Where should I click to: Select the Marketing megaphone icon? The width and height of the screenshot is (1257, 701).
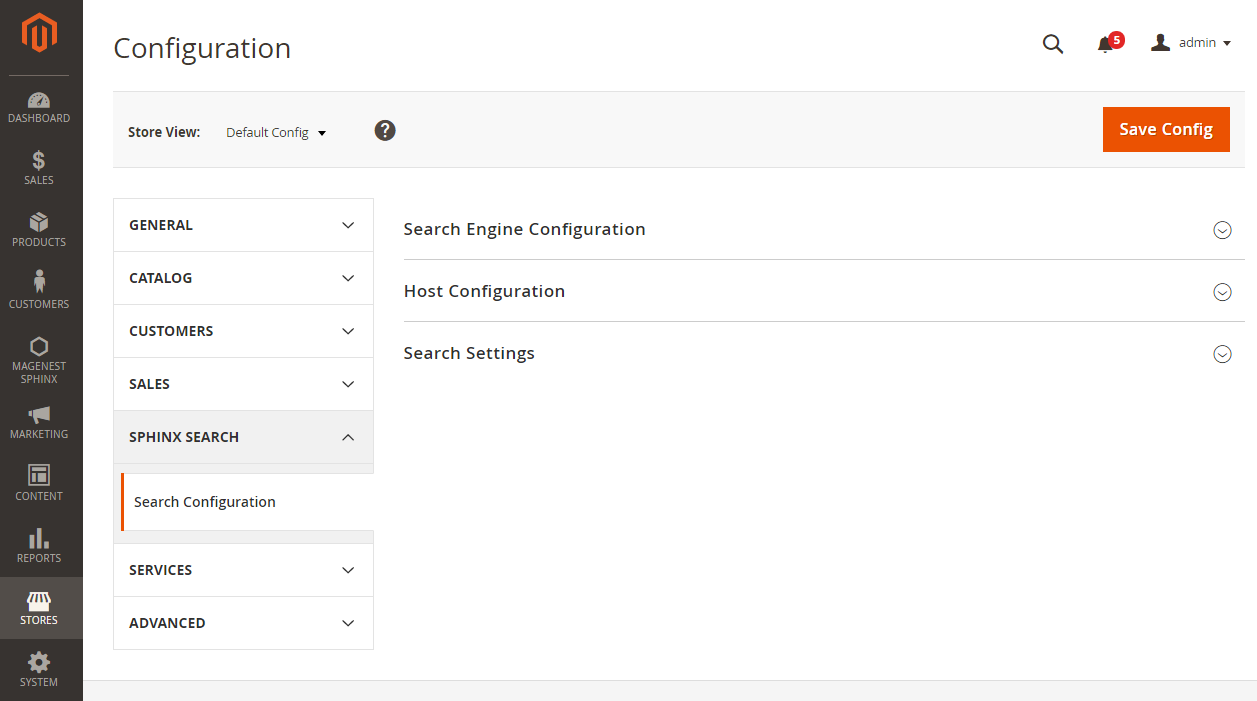[x=40, y=422]
